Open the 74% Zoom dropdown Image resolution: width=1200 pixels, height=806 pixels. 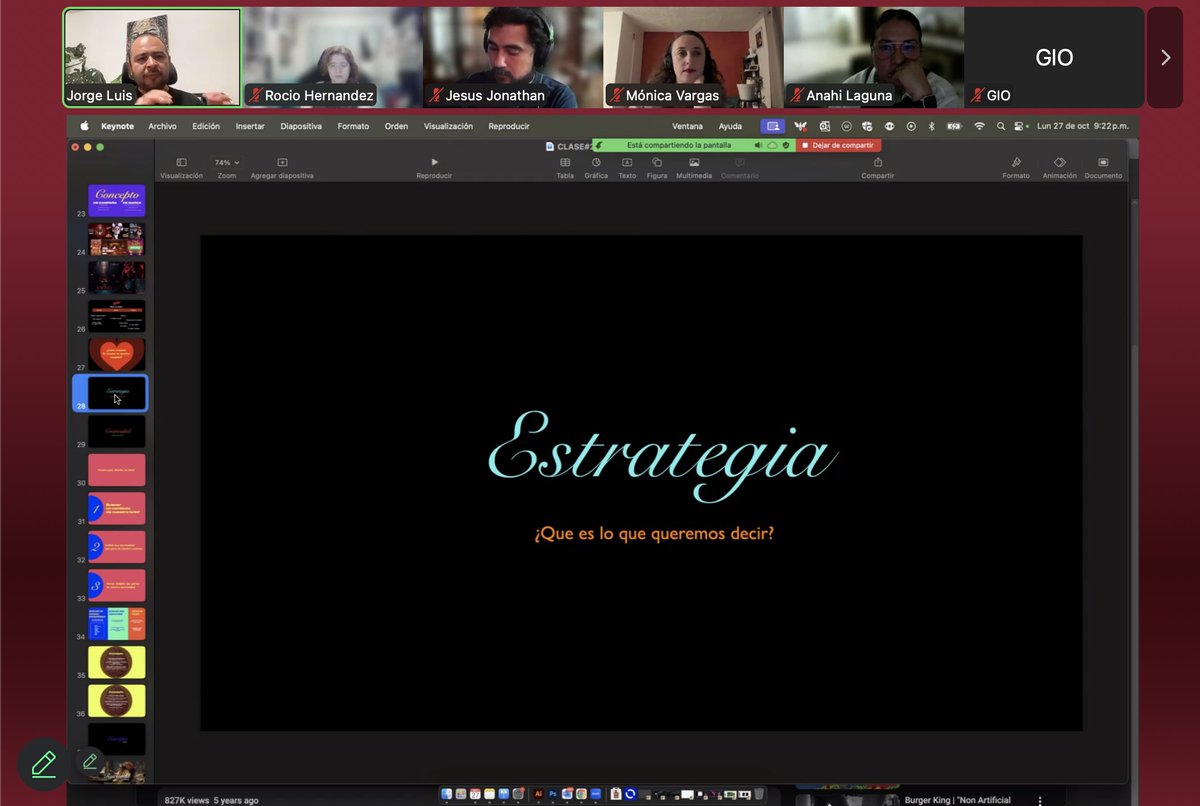pos(227,162)
